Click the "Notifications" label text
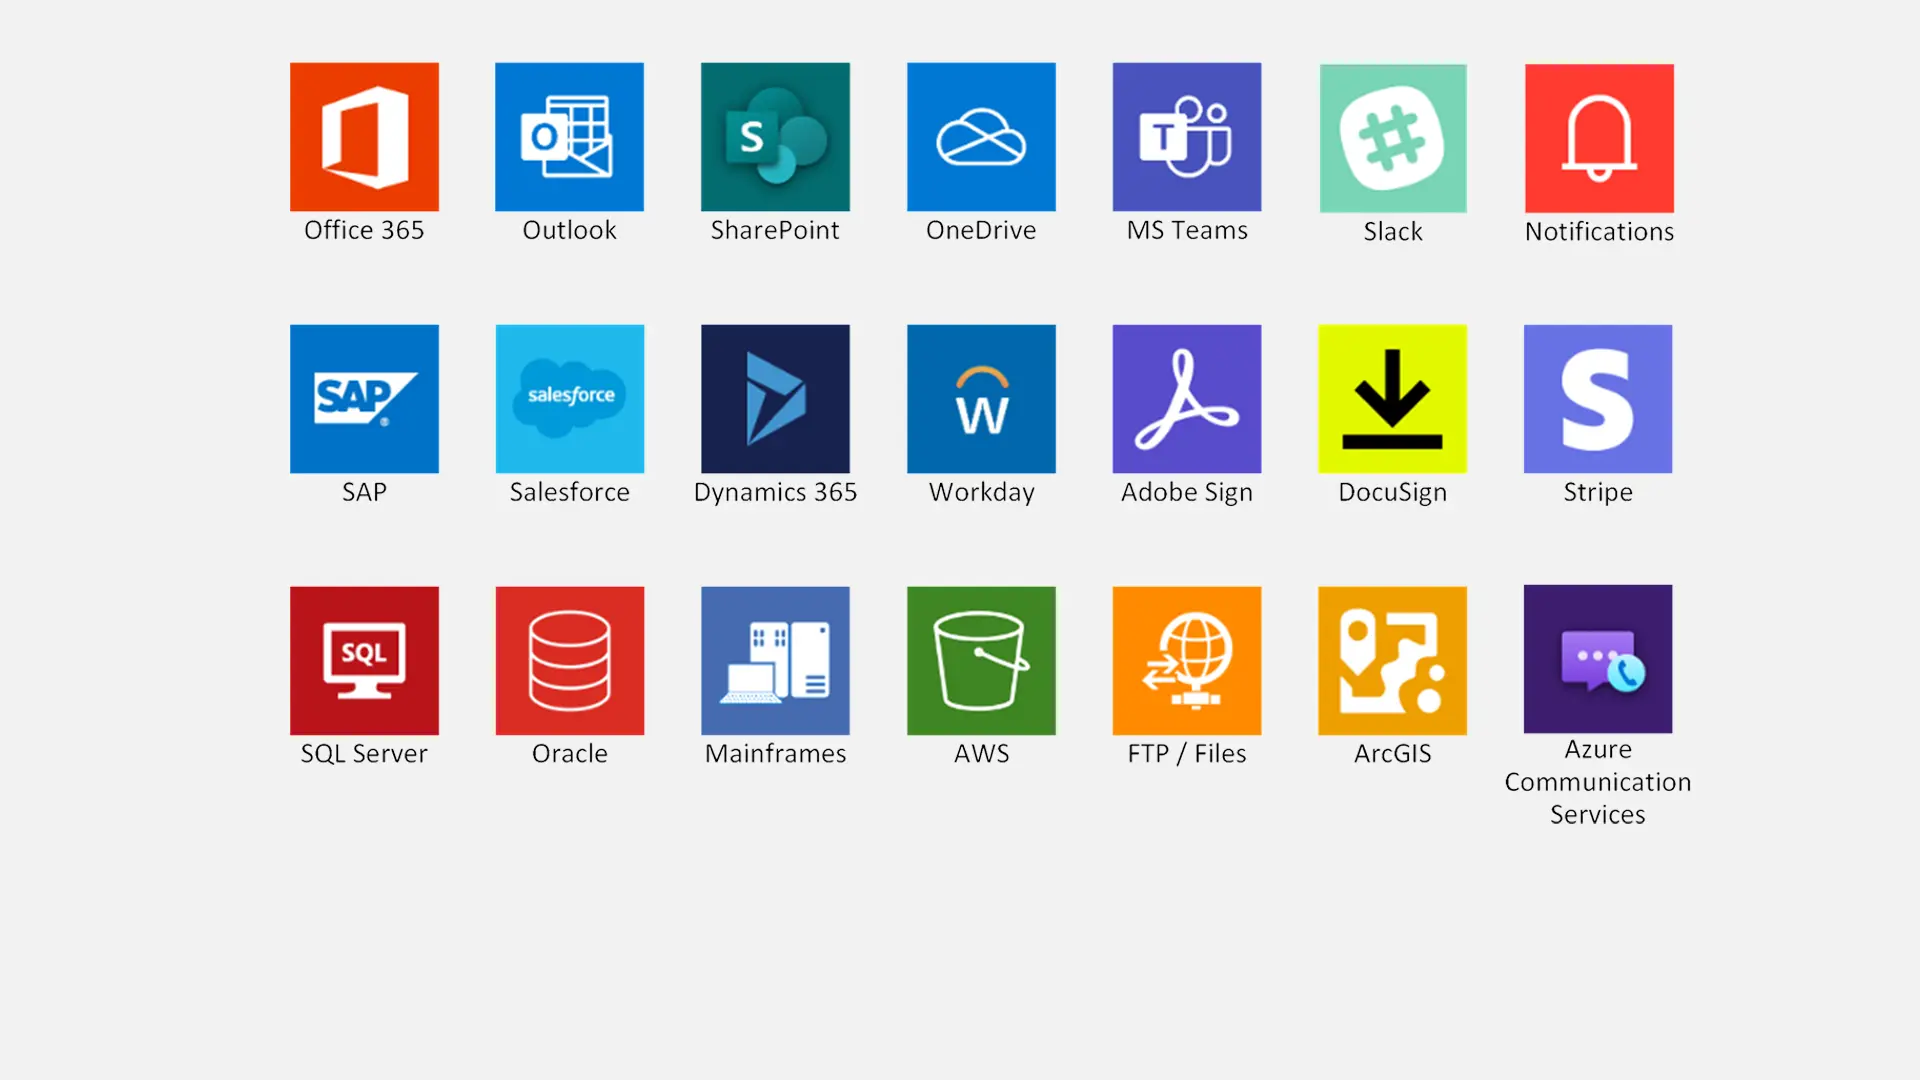 pos(1599,231)
